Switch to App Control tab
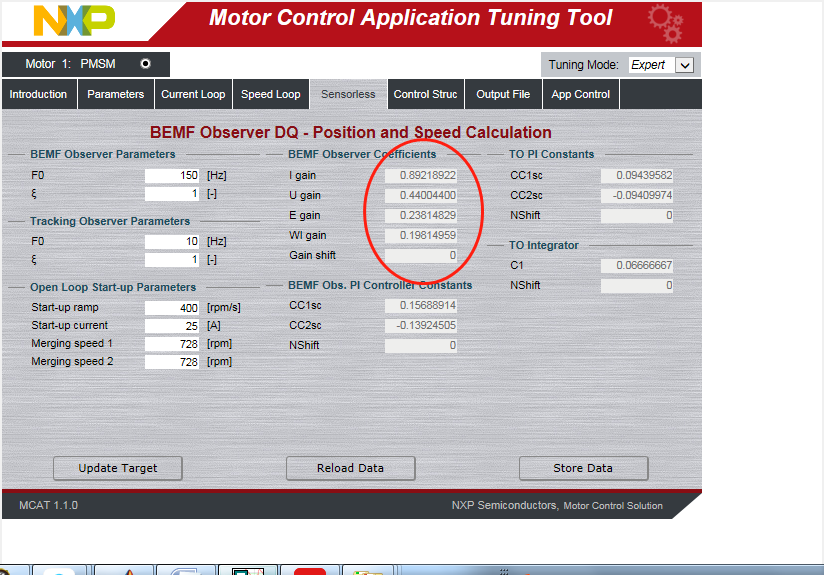The height and width of the screenshot is (575, 824). [x=581, y=94]
